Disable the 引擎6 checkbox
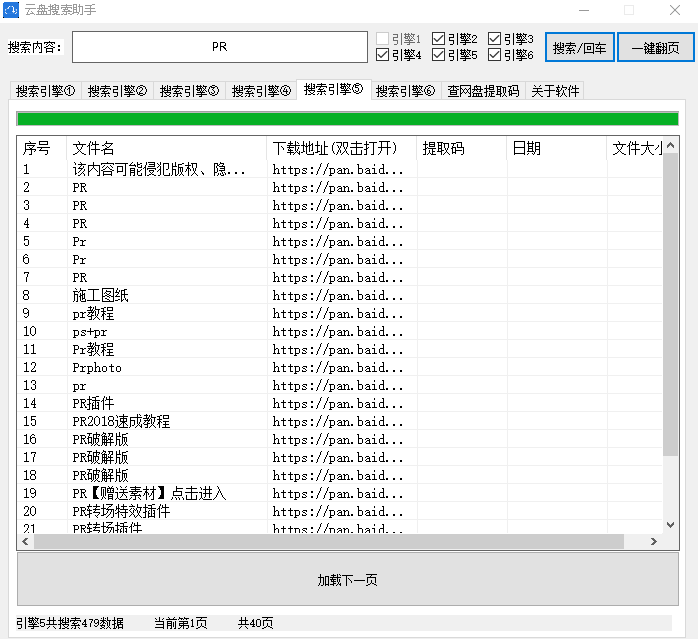 pos(495,55)
